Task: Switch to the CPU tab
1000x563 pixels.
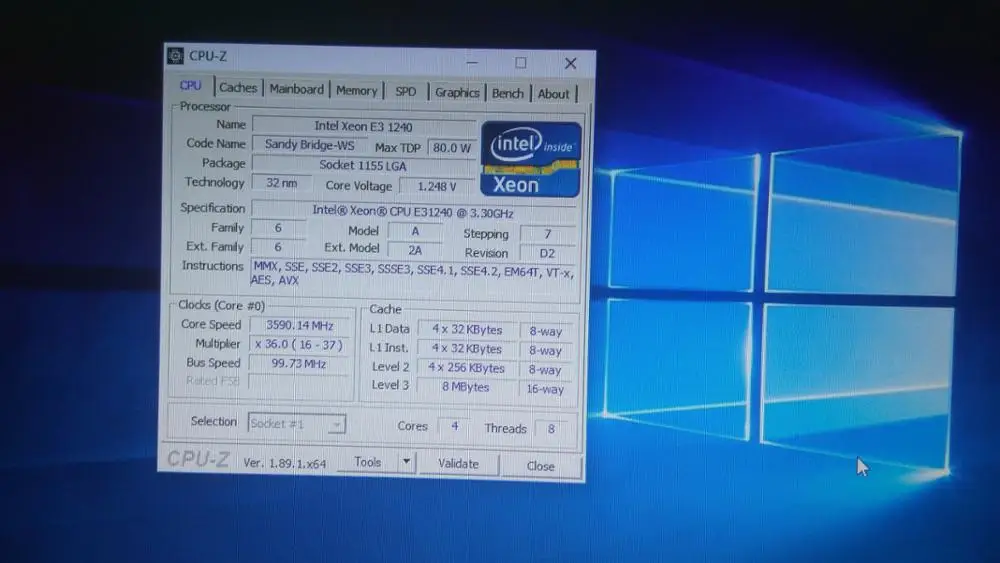Action: (190, 85)
